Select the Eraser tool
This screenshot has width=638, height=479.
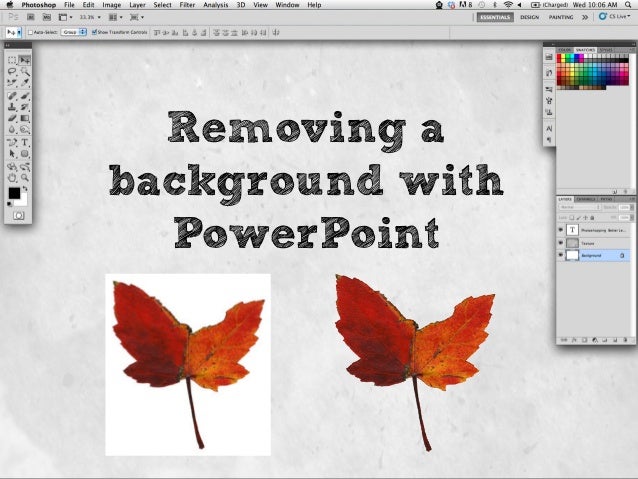coord(12,118)
